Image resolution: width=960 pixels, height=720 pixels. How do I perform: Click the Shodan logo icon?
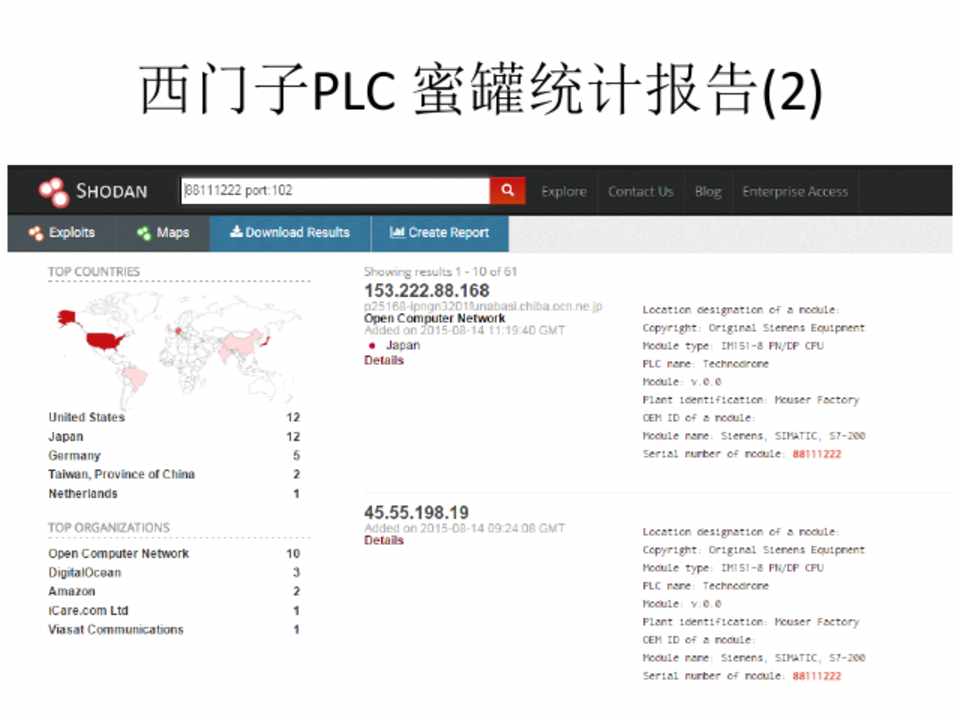pyautogui.click(x=53, y=191)
